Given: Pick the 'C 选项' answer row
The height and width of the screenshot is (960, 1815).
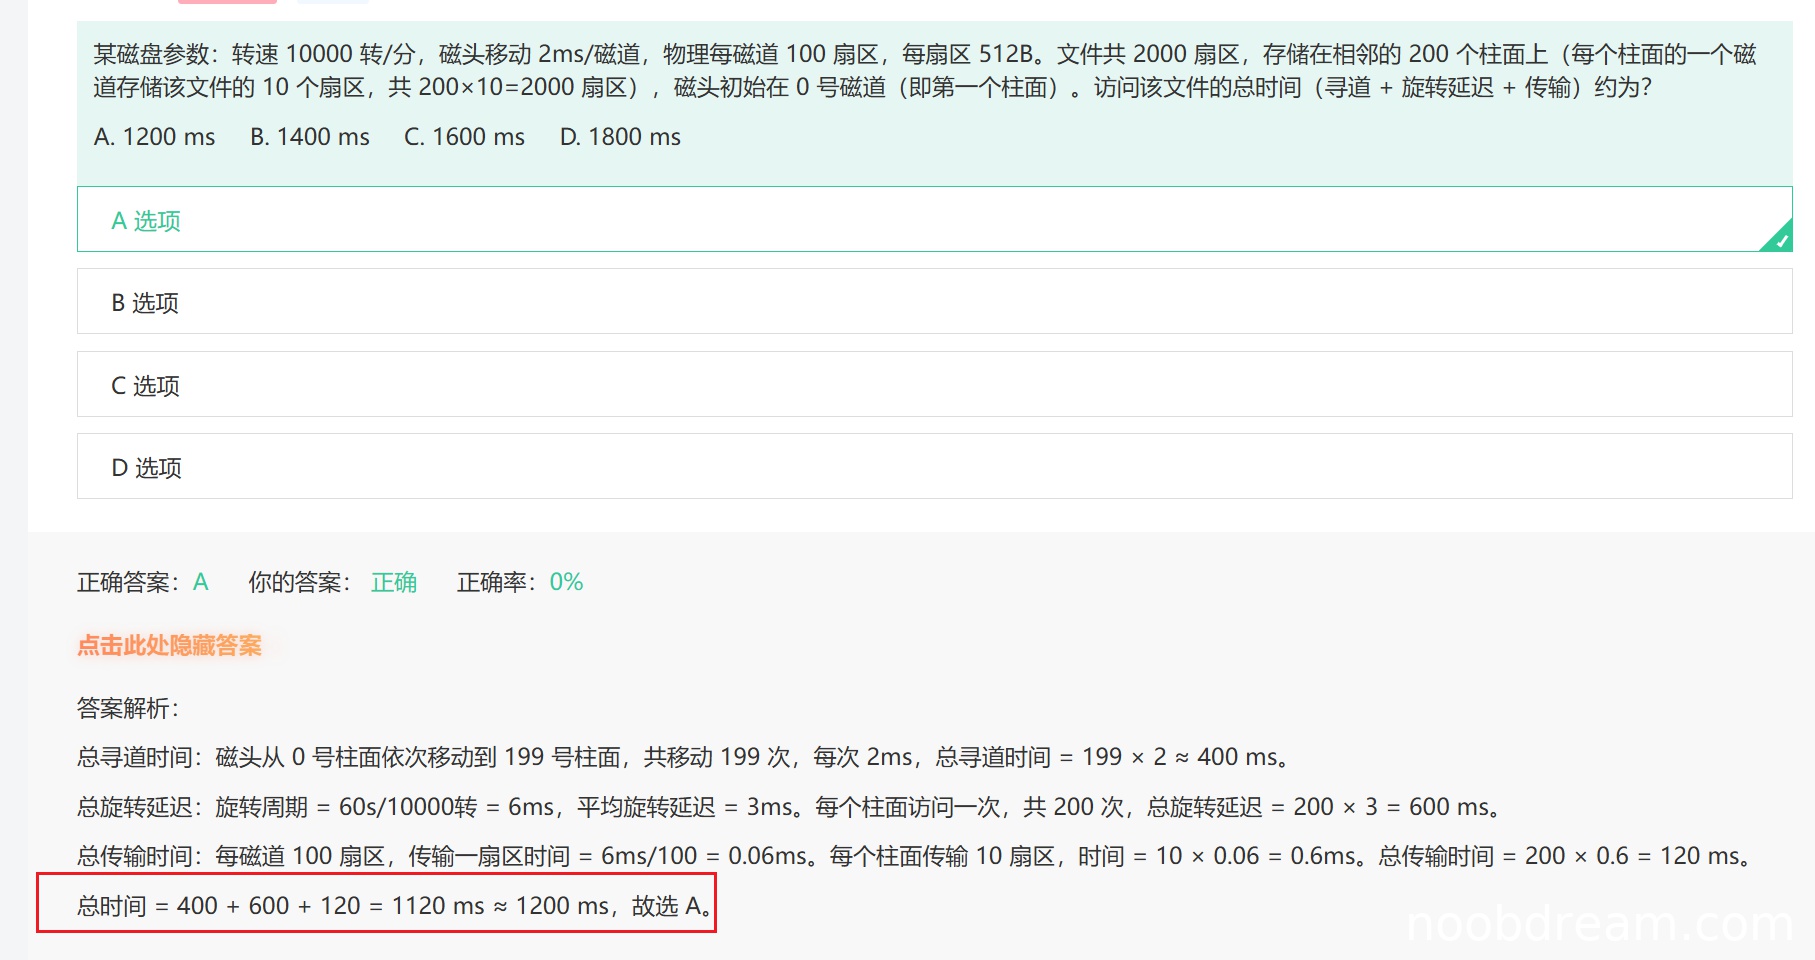Looking at the screenshot, I should click(x=146, y=385).
